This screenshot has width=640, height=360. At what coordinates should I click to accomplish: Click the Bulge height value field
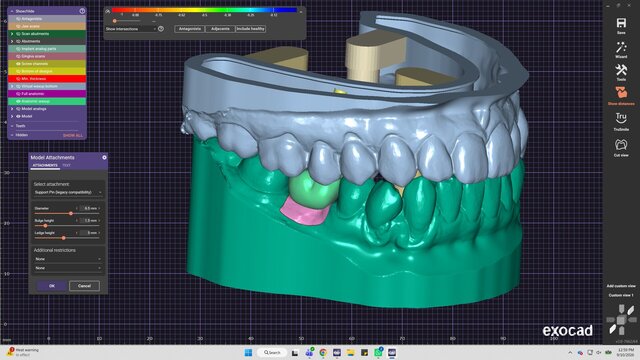tap(89, 220)
